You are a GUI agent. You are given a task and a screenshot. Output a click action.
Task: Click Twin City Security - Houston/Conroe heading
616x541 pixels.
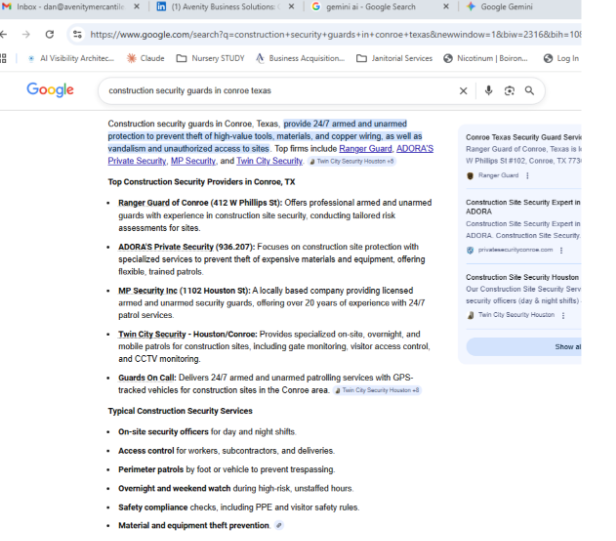pyautogui.click(x=188, y=334)
